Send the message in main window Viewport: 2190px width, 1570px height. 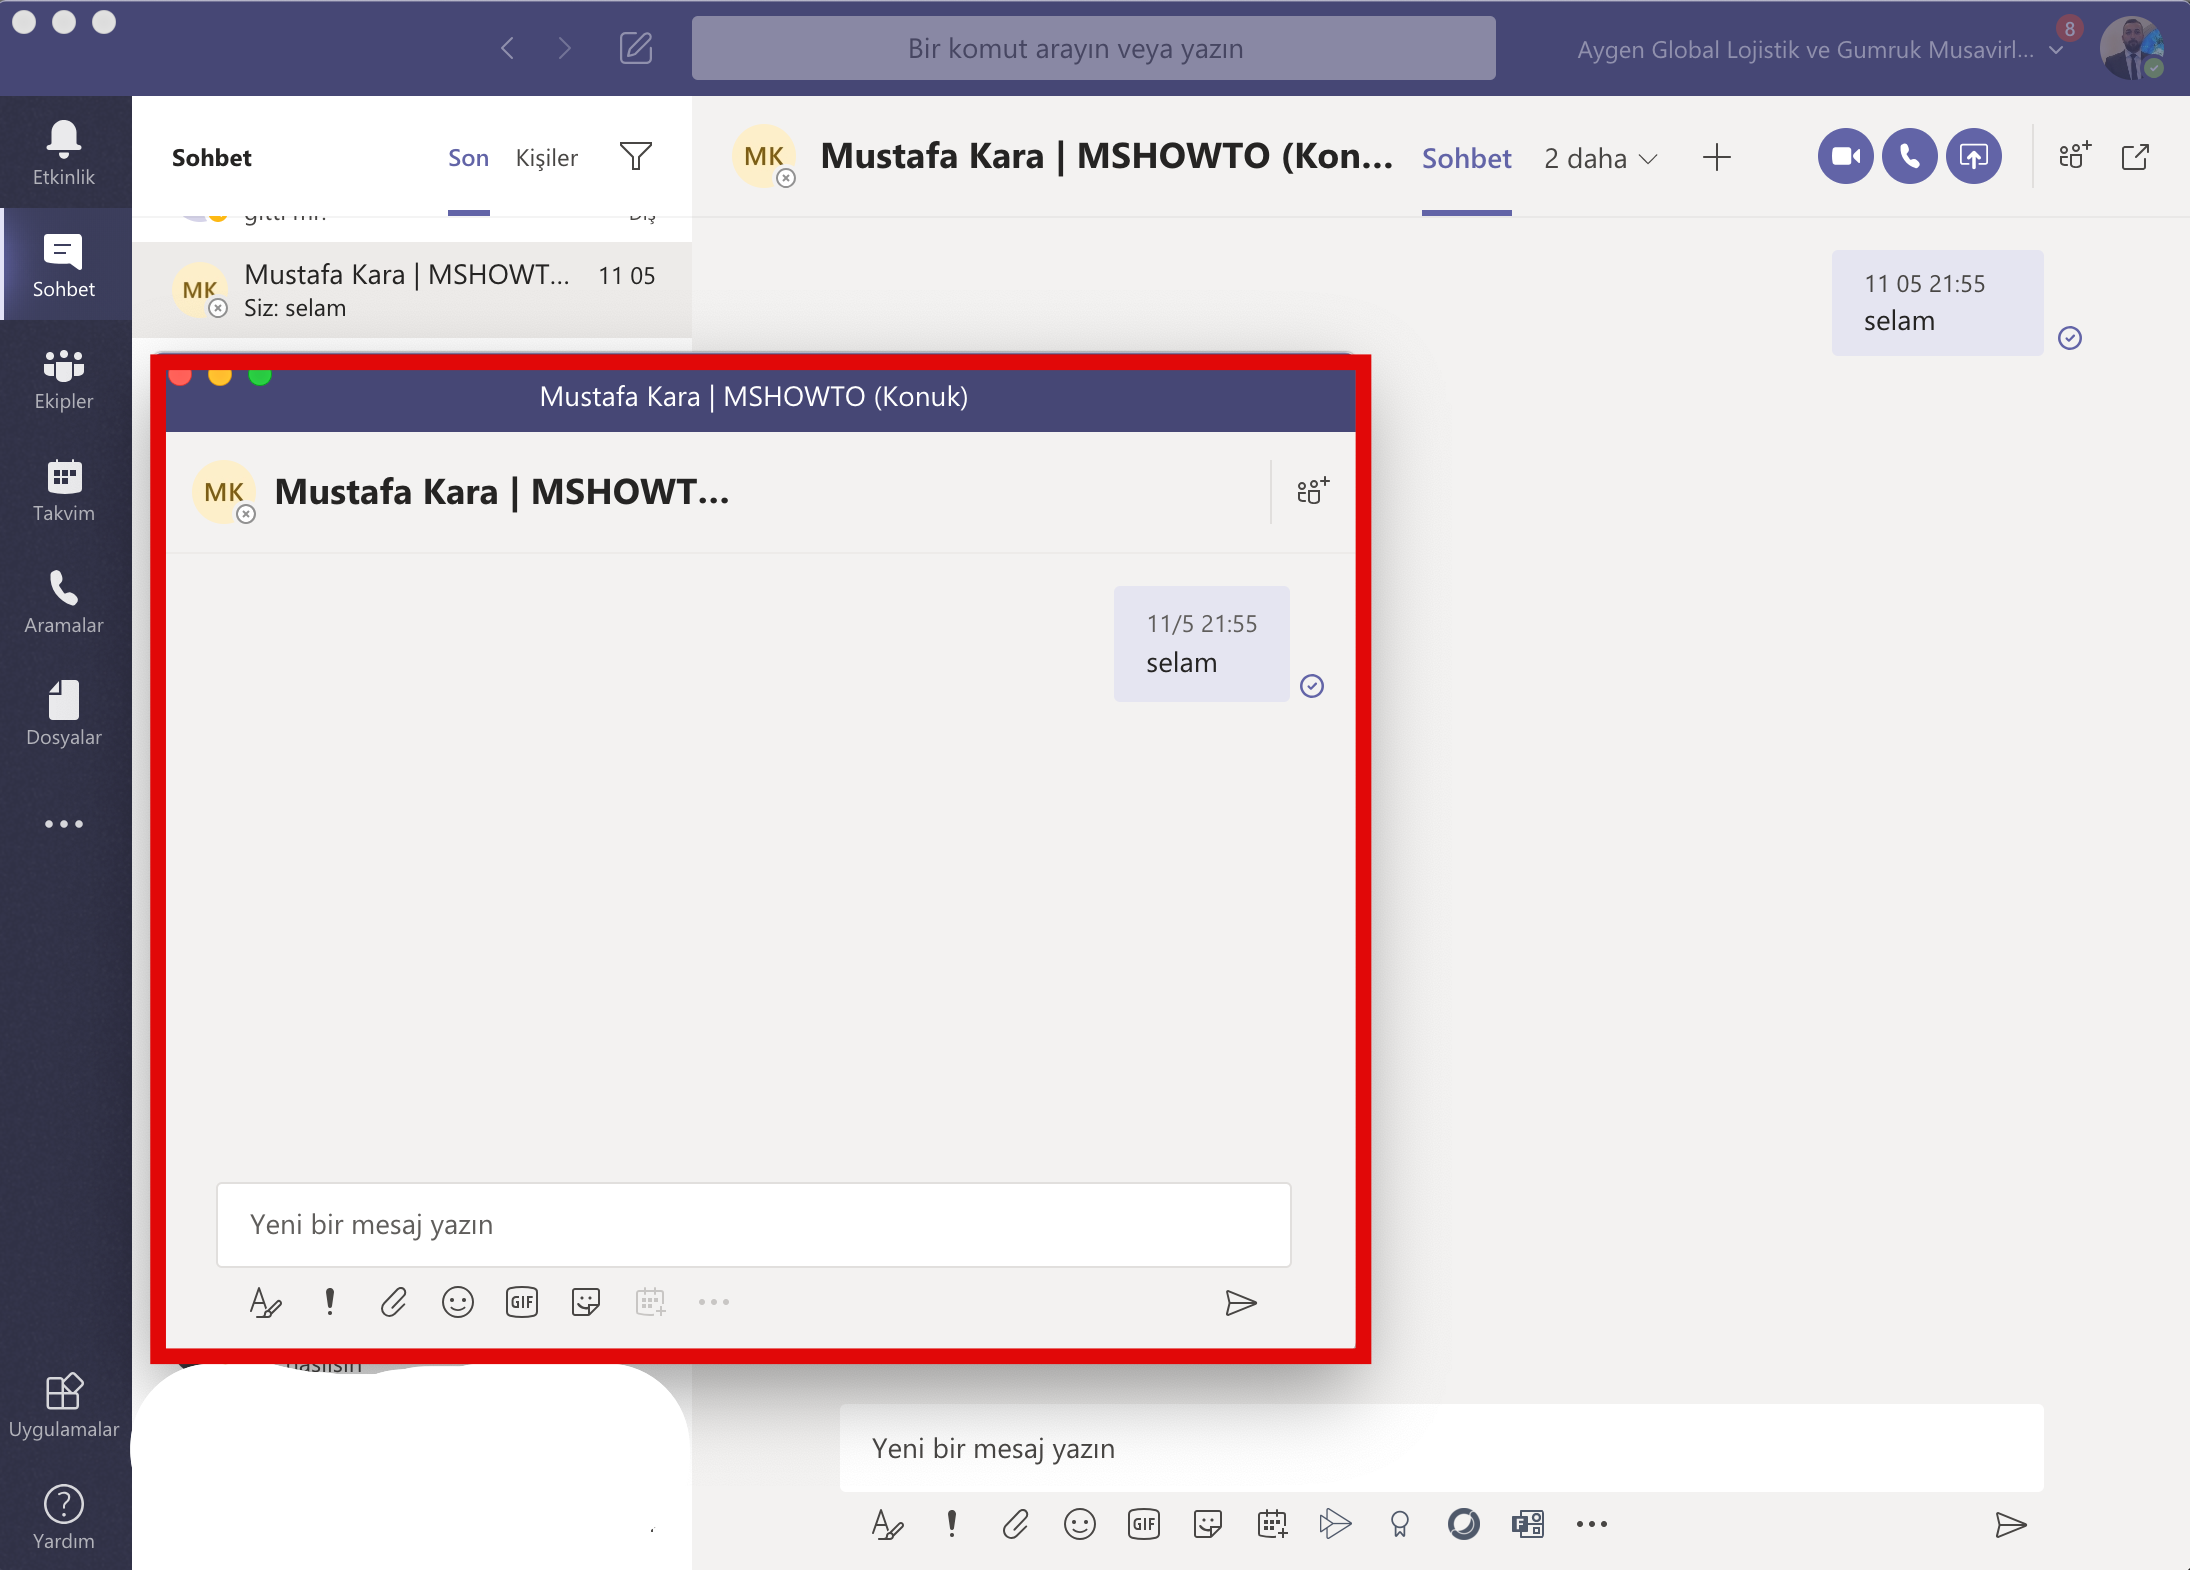pos(2010,1525)
